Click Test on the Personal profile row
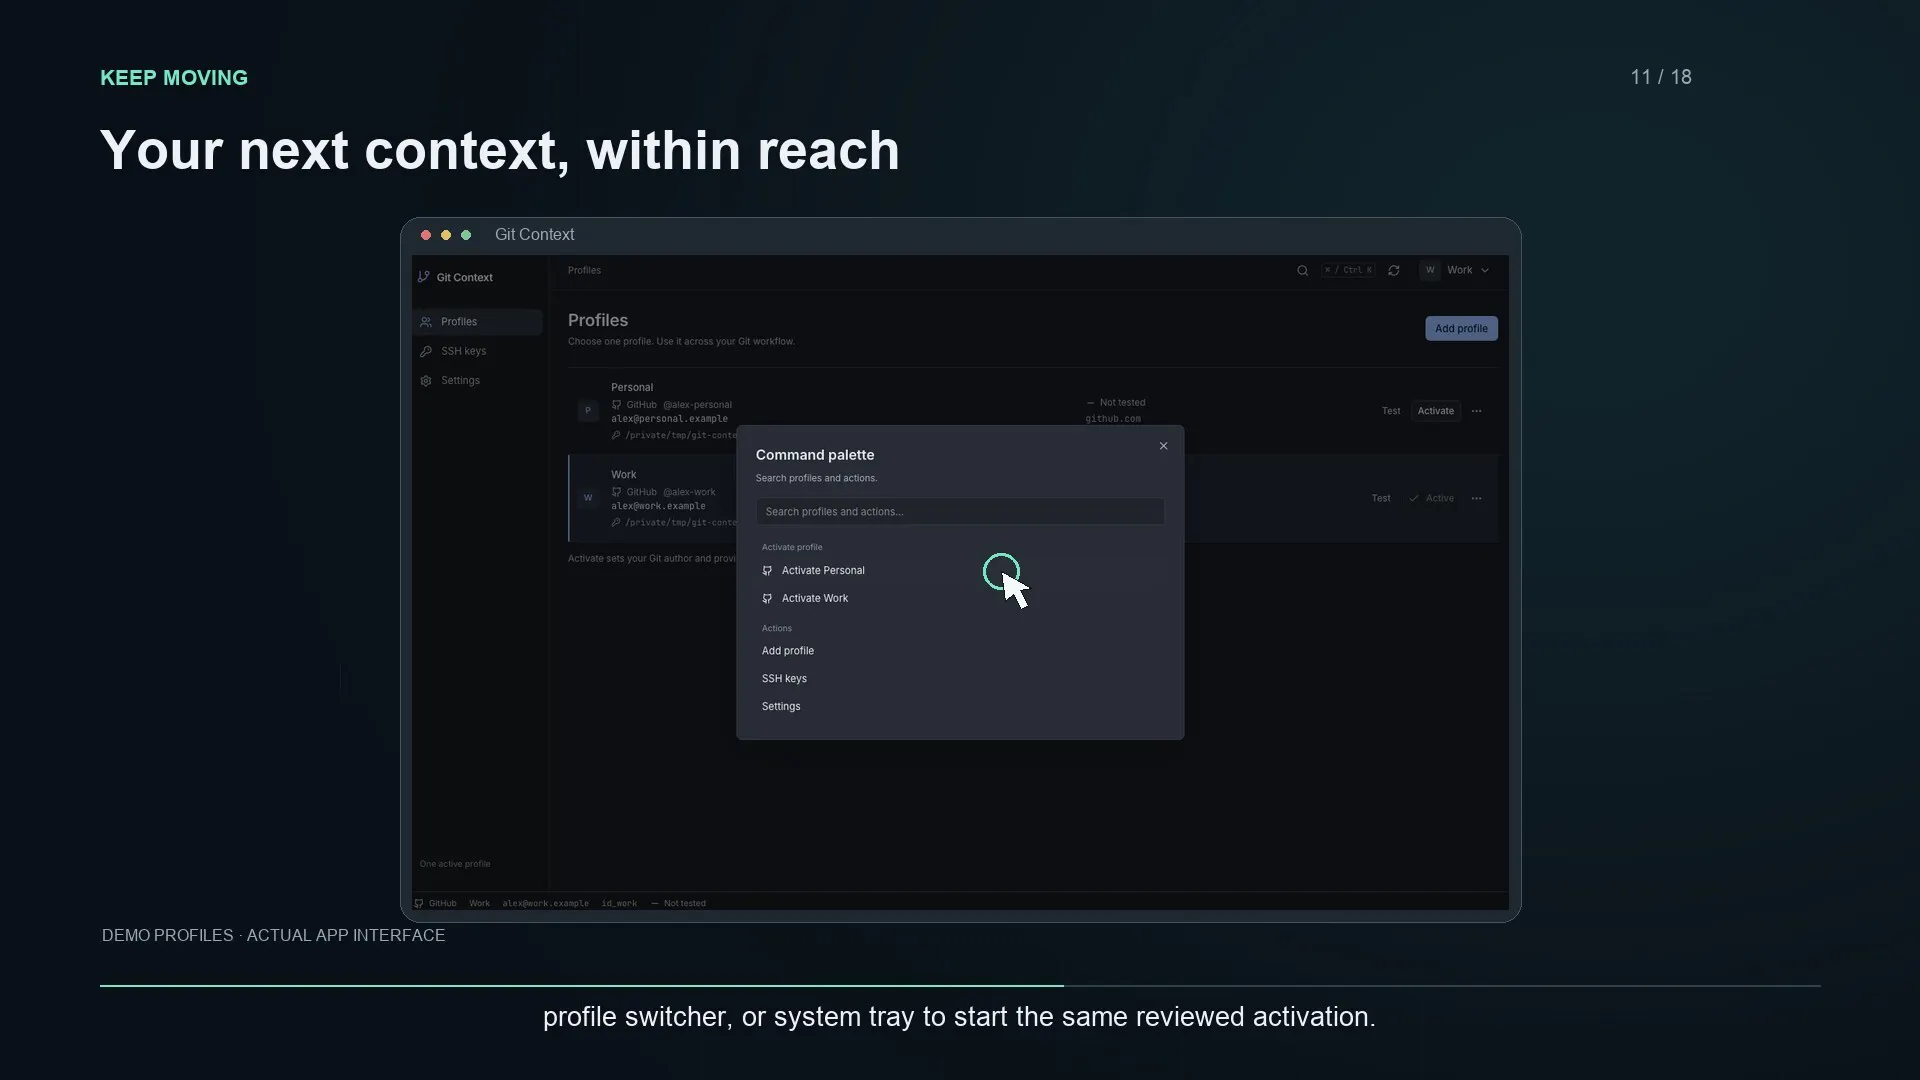 [1391, 411]
